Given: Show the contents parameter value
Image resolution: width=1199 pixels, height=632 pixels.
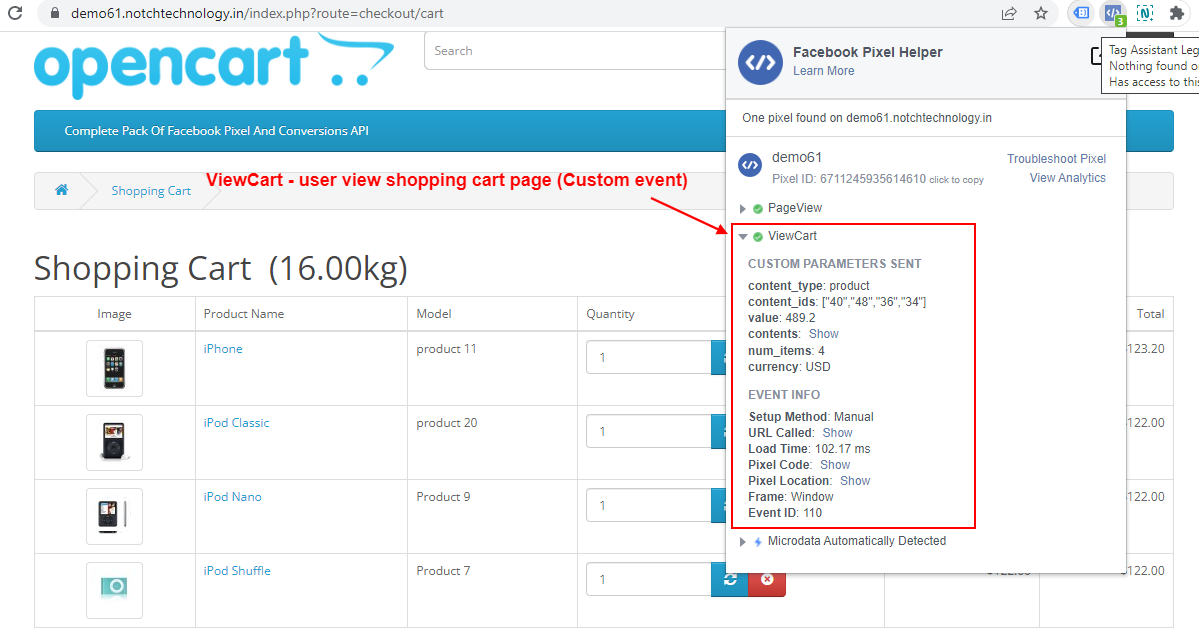Looking at the screenshot, I should [x=824, y=334].
